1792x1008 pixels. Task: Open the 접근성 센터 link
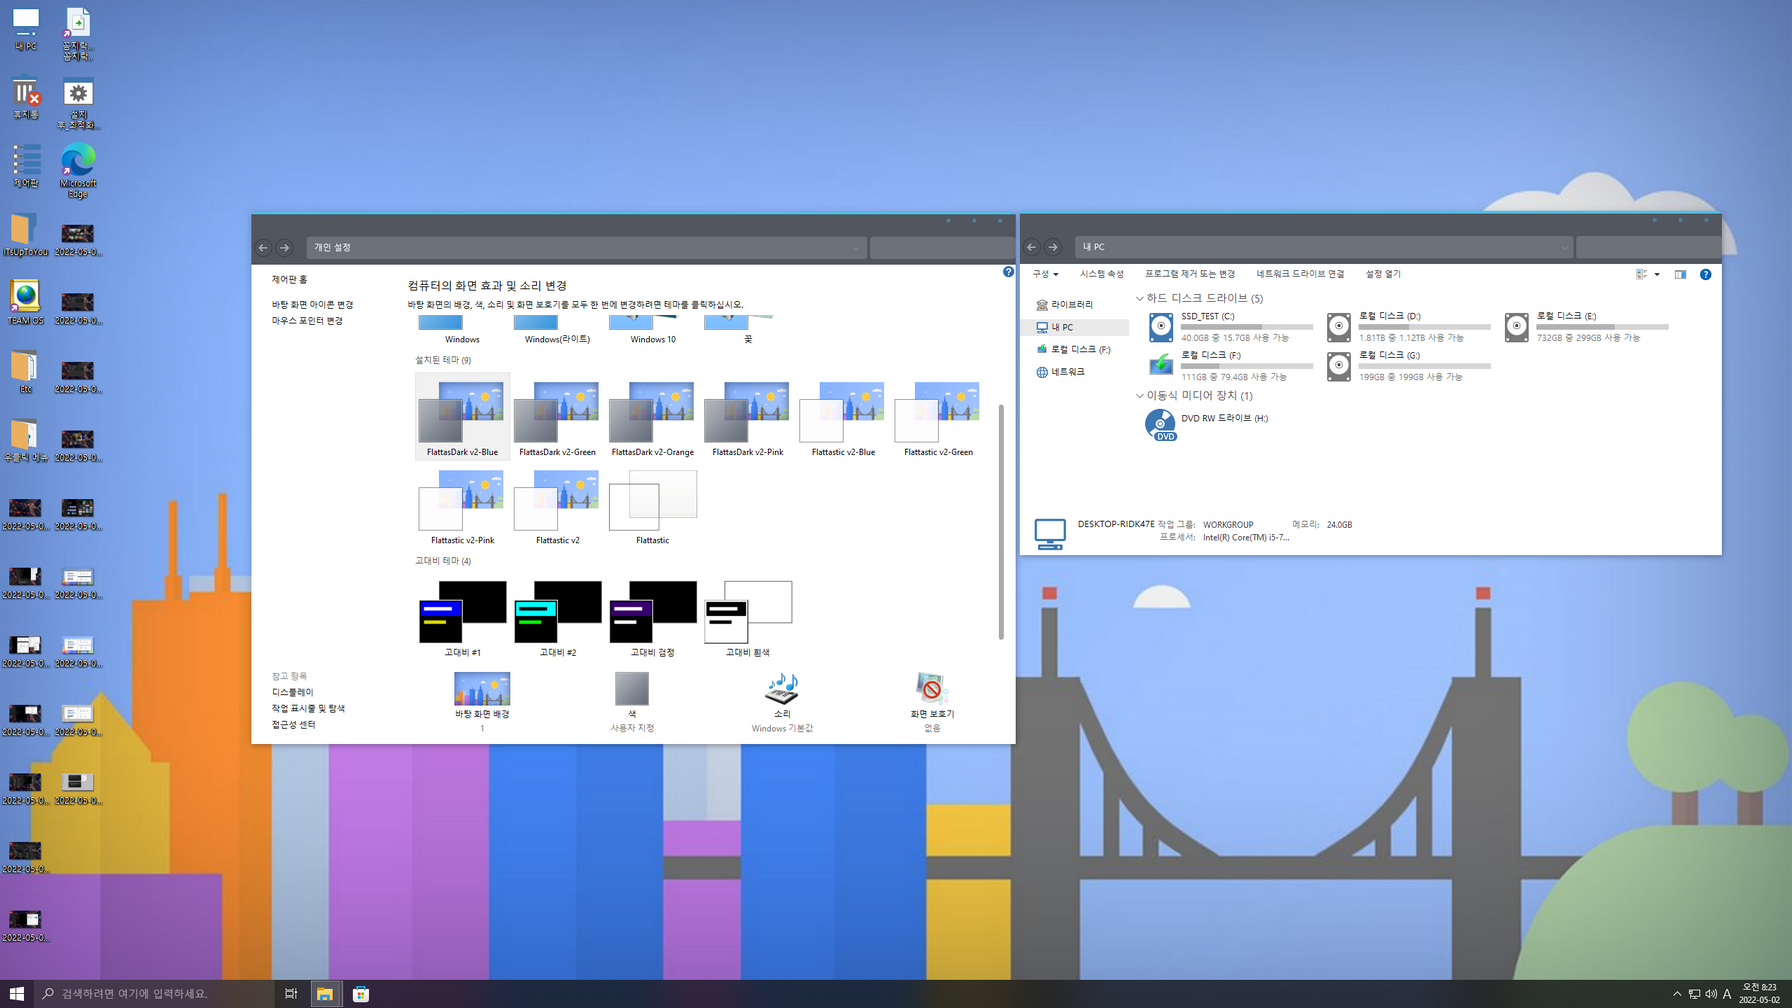click(293, 724)
